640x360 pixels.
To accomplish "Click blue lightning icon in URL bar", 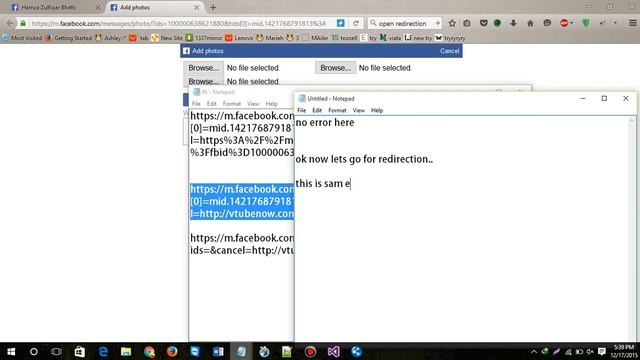I will click(340, 23).
